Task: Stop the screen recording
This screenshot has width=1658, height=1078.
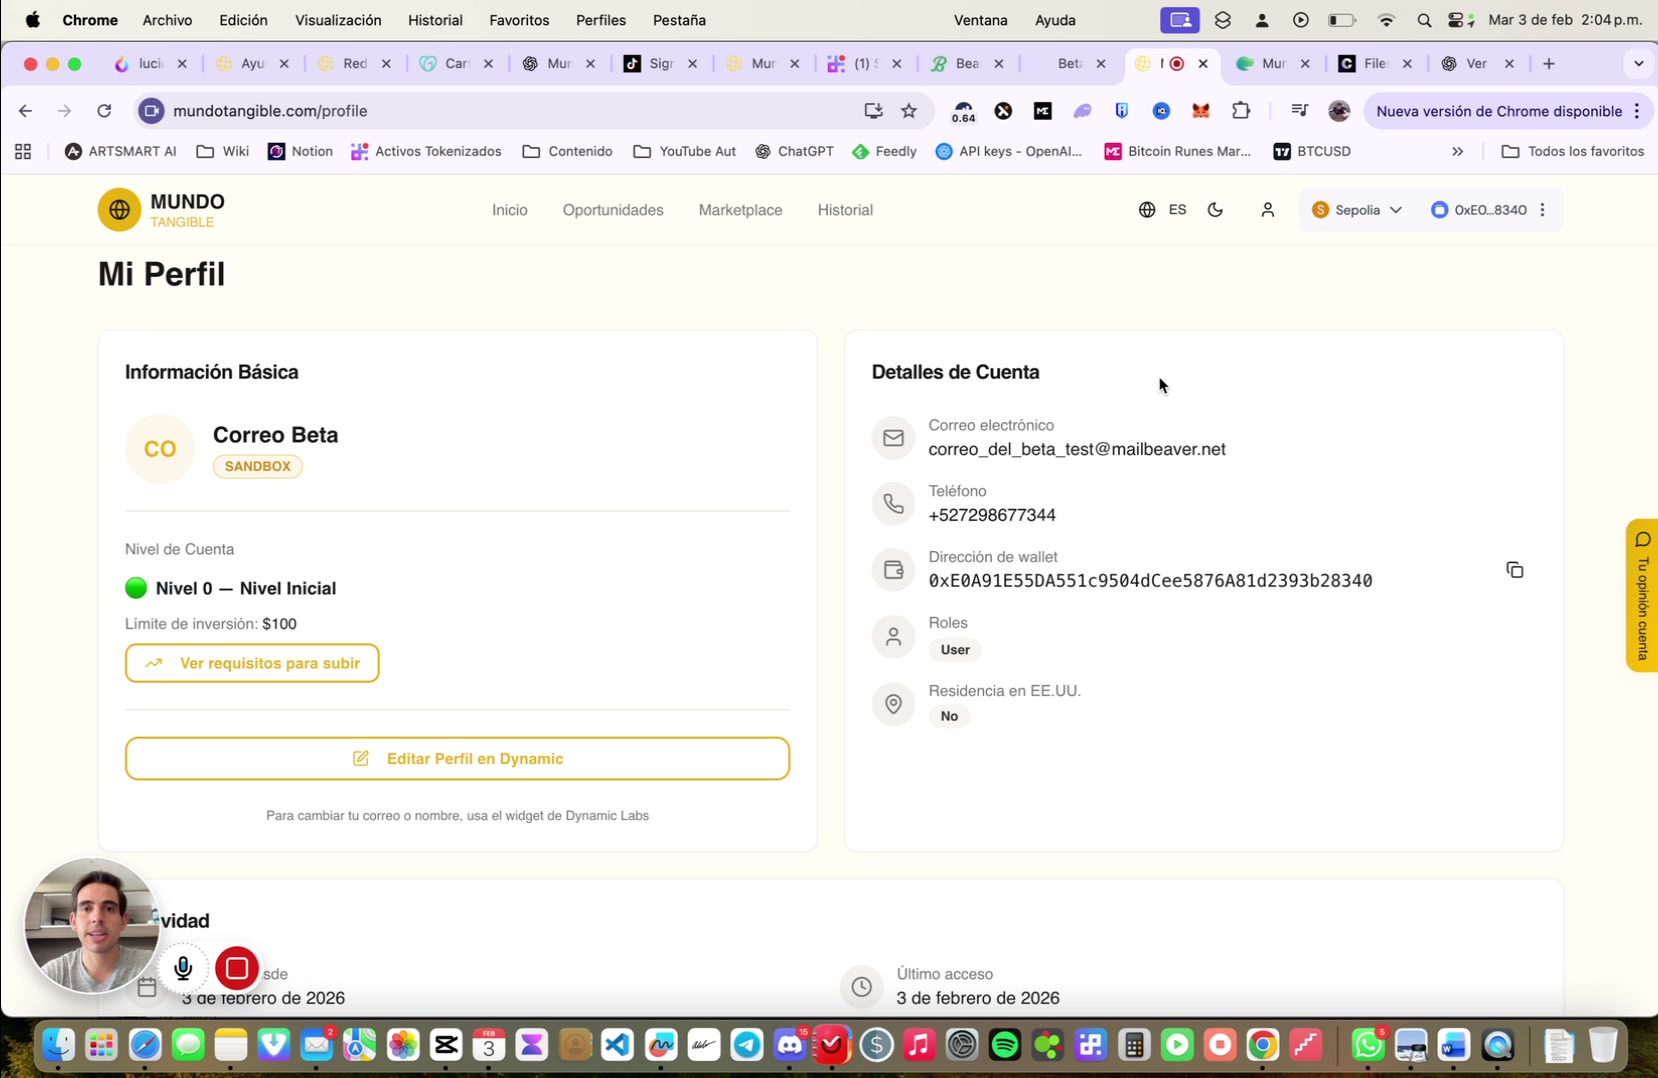Action: (x=237, y=968)
